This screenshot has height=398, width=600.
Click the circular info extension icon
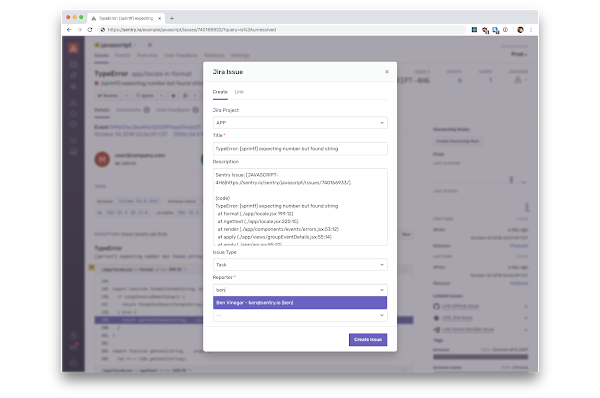coord(505,29)
